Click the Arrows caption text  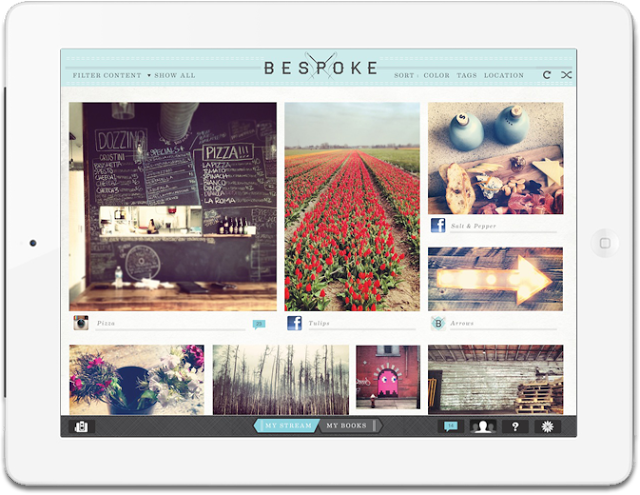click(462, 323)
